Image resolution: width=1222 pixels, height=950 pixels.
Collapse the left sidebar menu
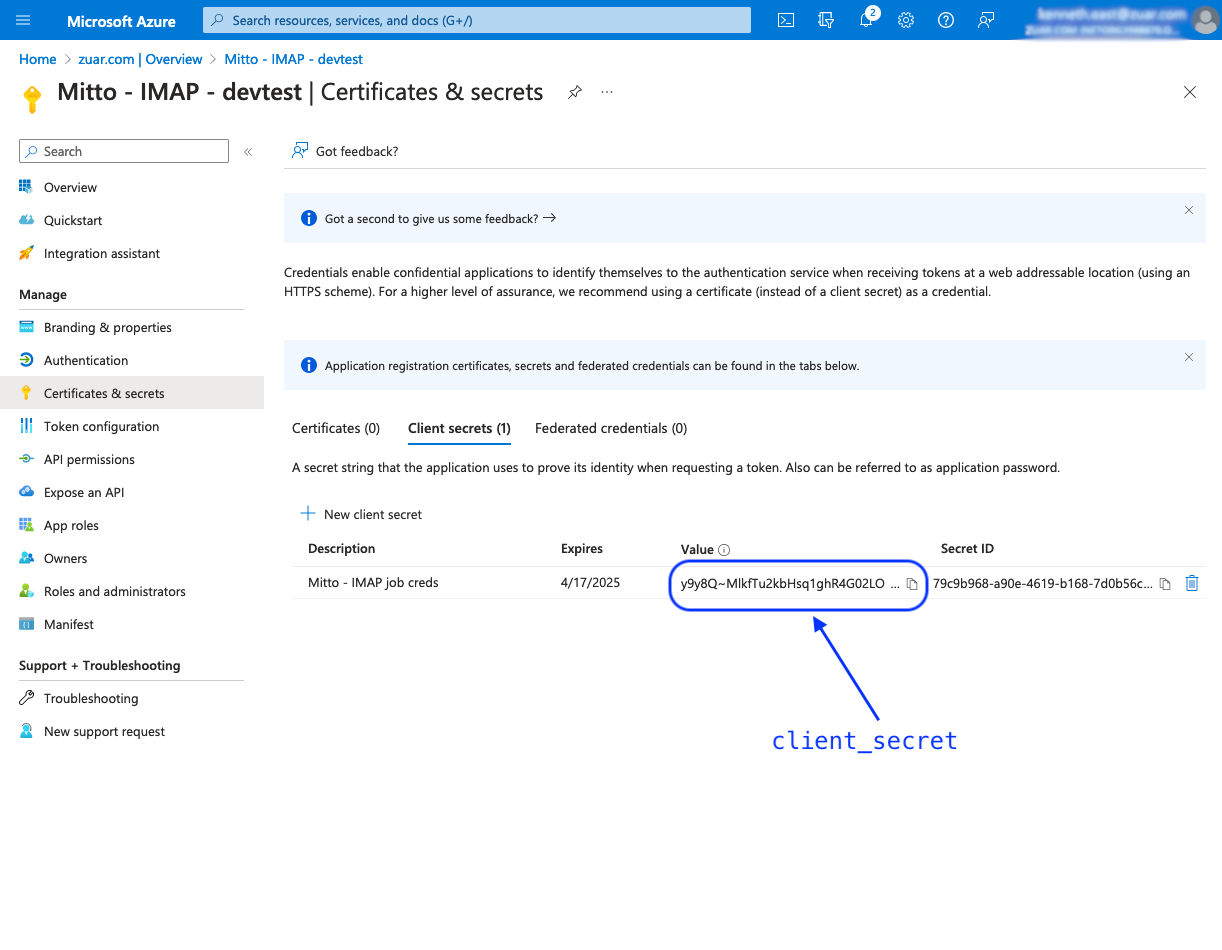coord(248,152)
